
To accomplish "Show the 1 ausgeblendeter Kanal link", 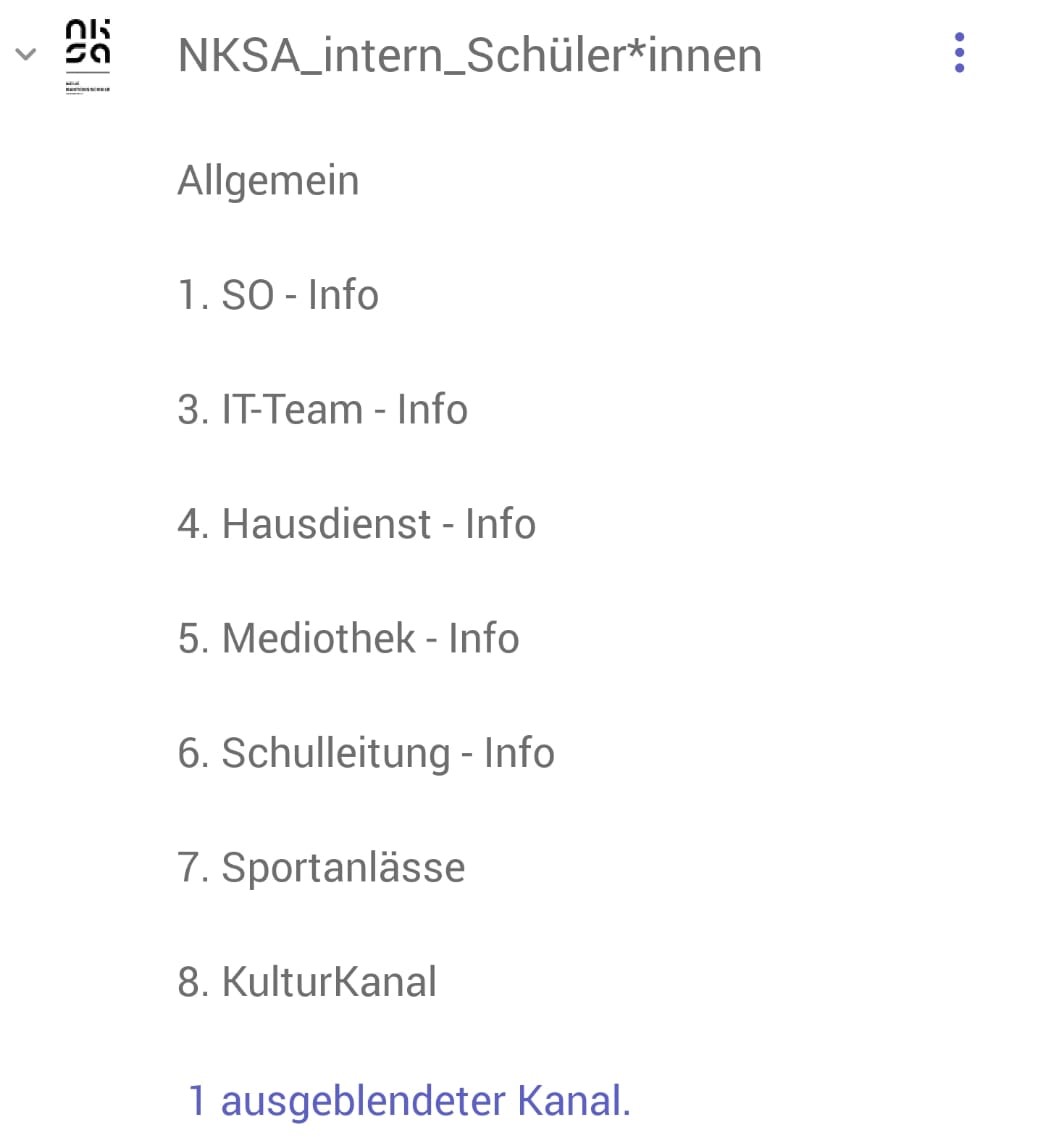I will coord(409,1101).
